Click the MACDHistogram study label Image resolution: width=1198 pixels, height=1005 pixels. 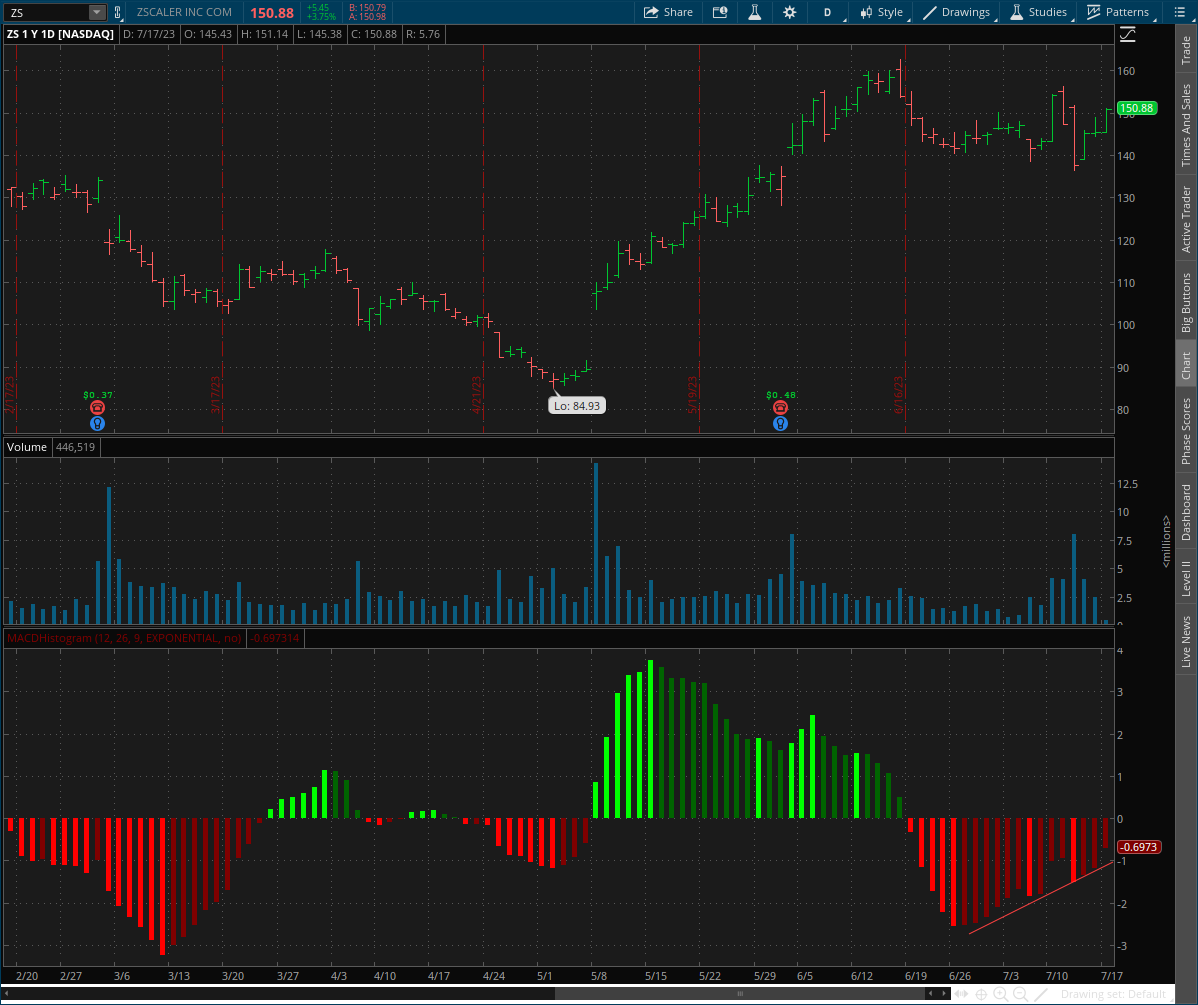(125, 638)
